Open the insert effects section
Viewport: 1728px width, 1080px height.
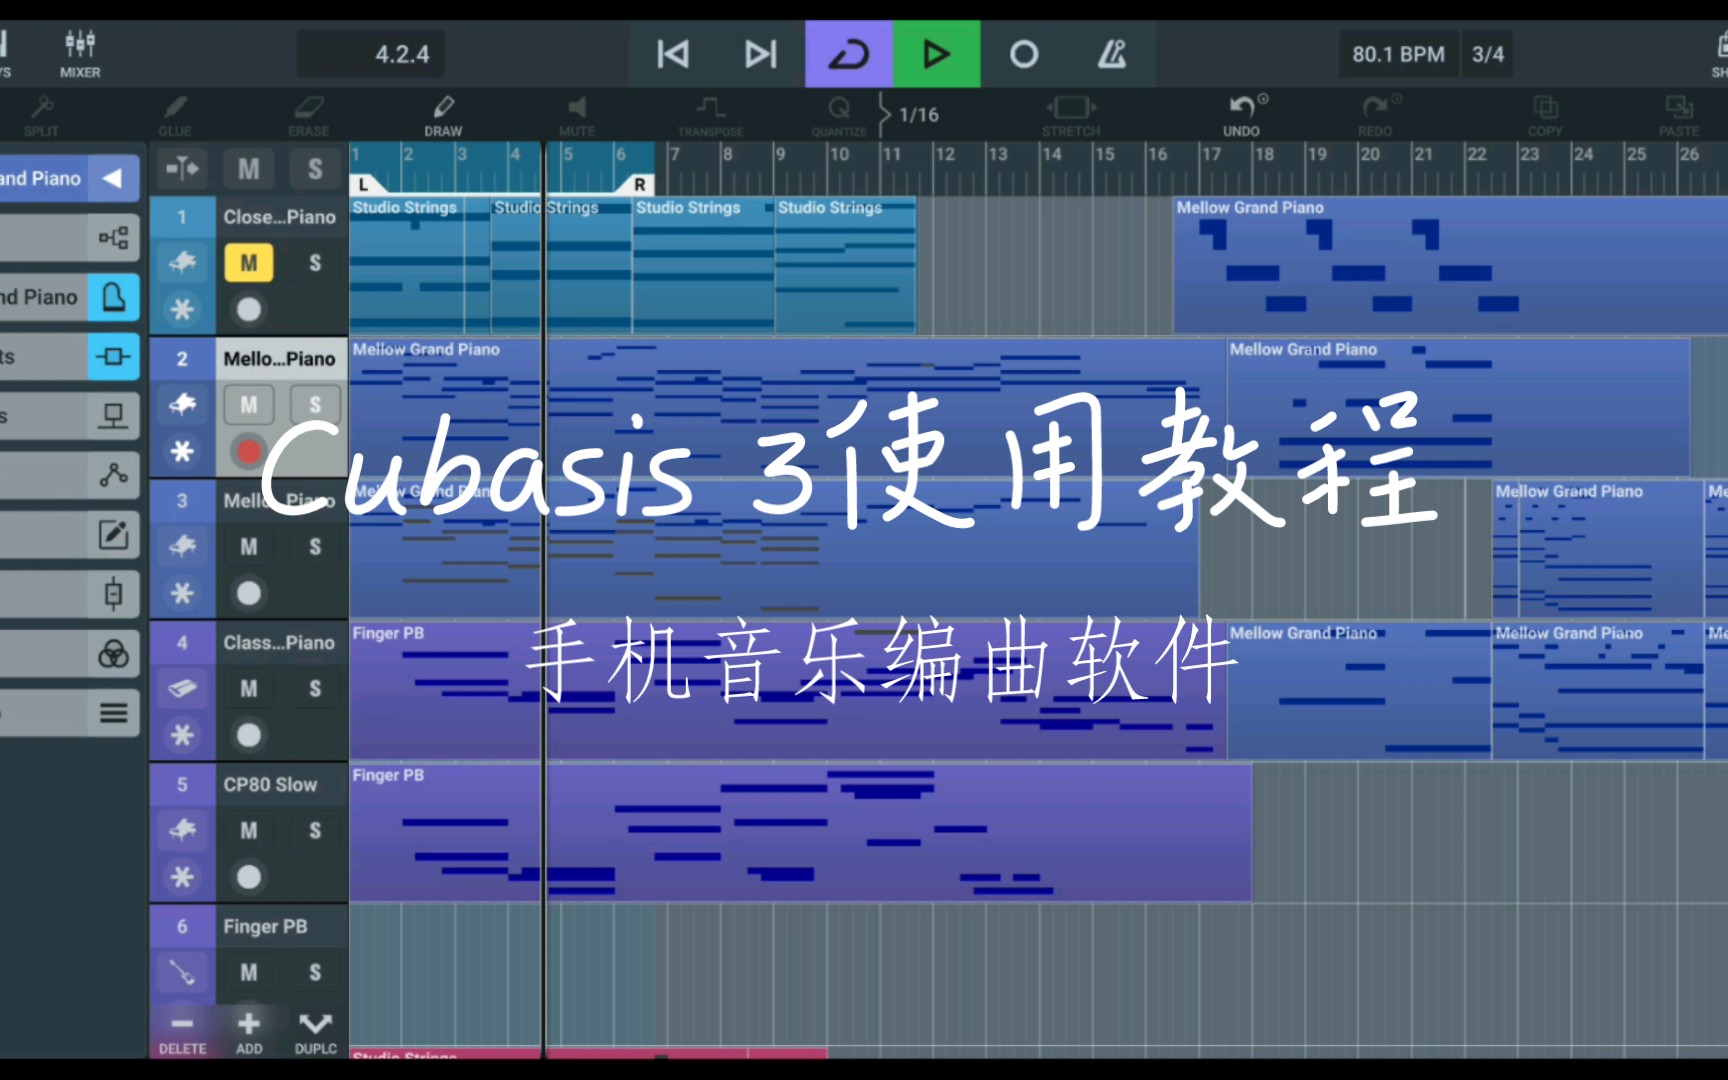pos(113,357)
